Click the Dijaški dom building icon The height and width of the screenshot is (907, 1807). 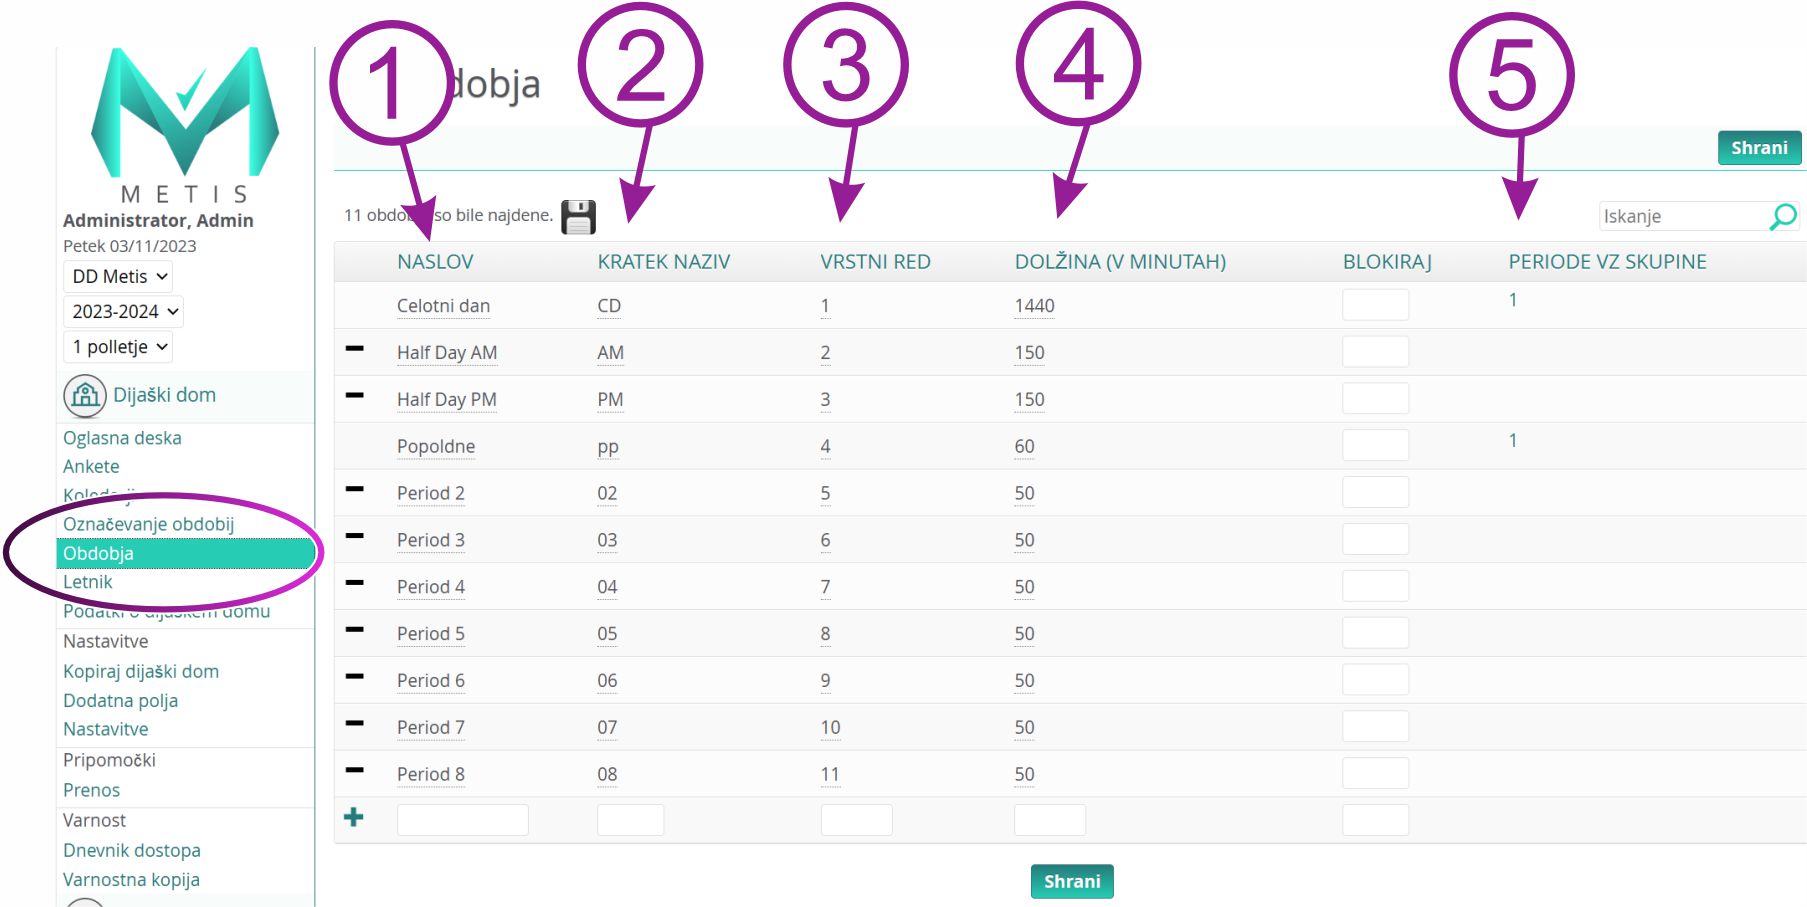pos(85,396)
